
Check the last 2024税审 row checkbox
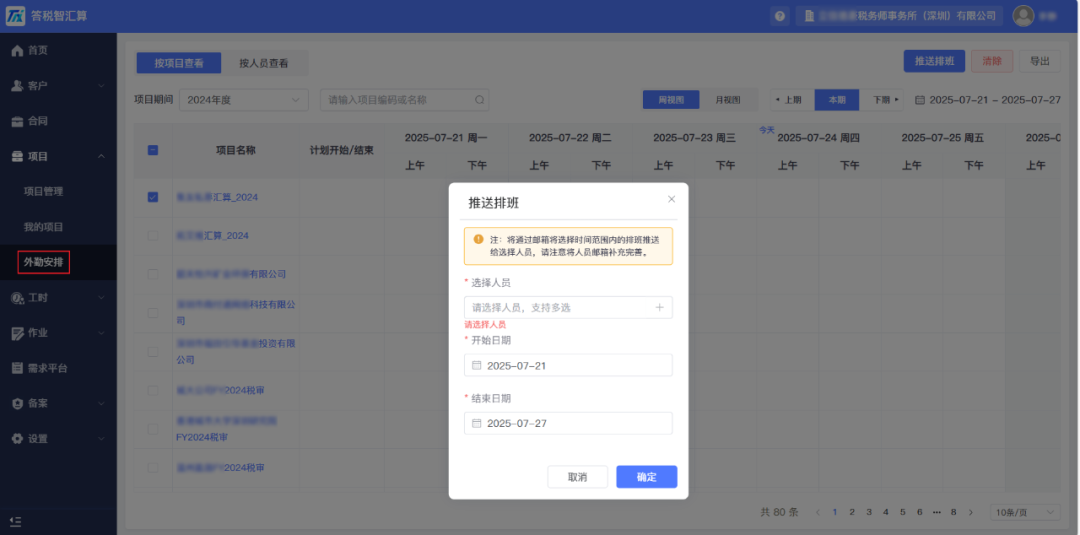click(x=153, y=468)
